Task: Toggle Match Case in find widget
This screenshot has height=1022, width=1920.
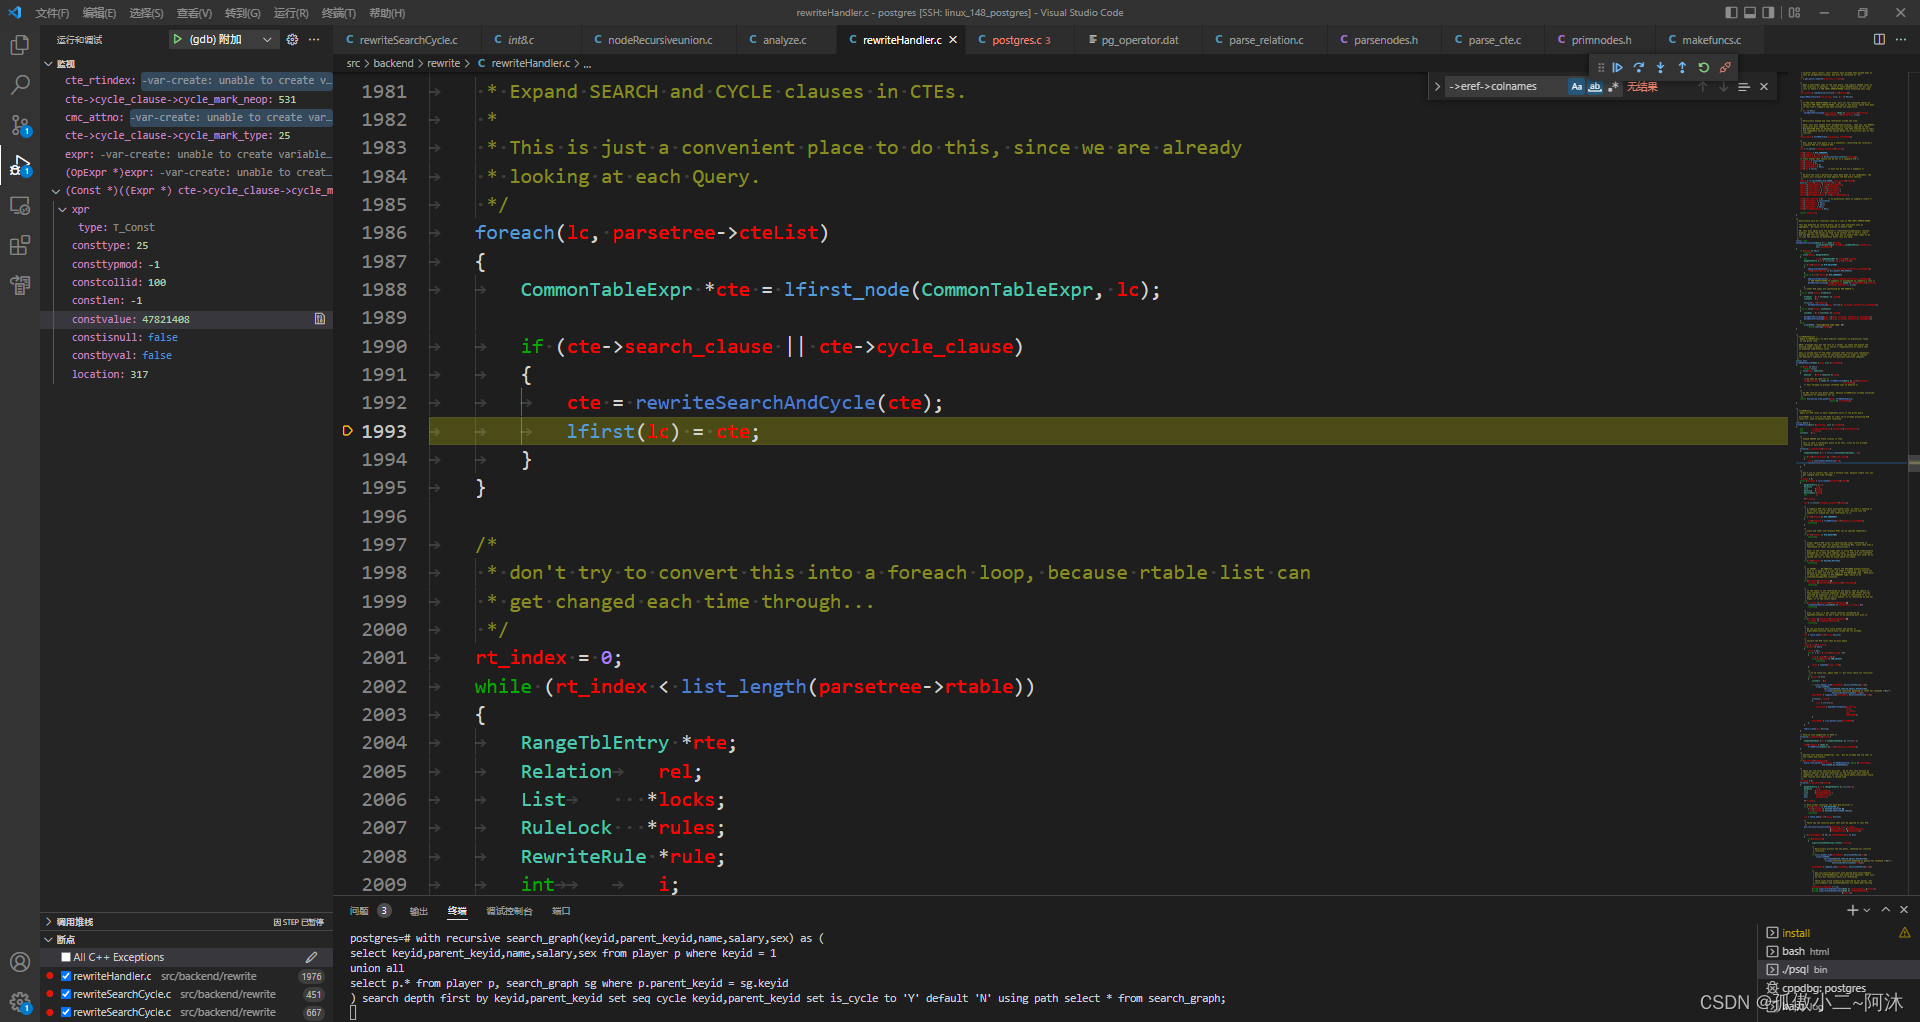Action: click(1577, 87)
